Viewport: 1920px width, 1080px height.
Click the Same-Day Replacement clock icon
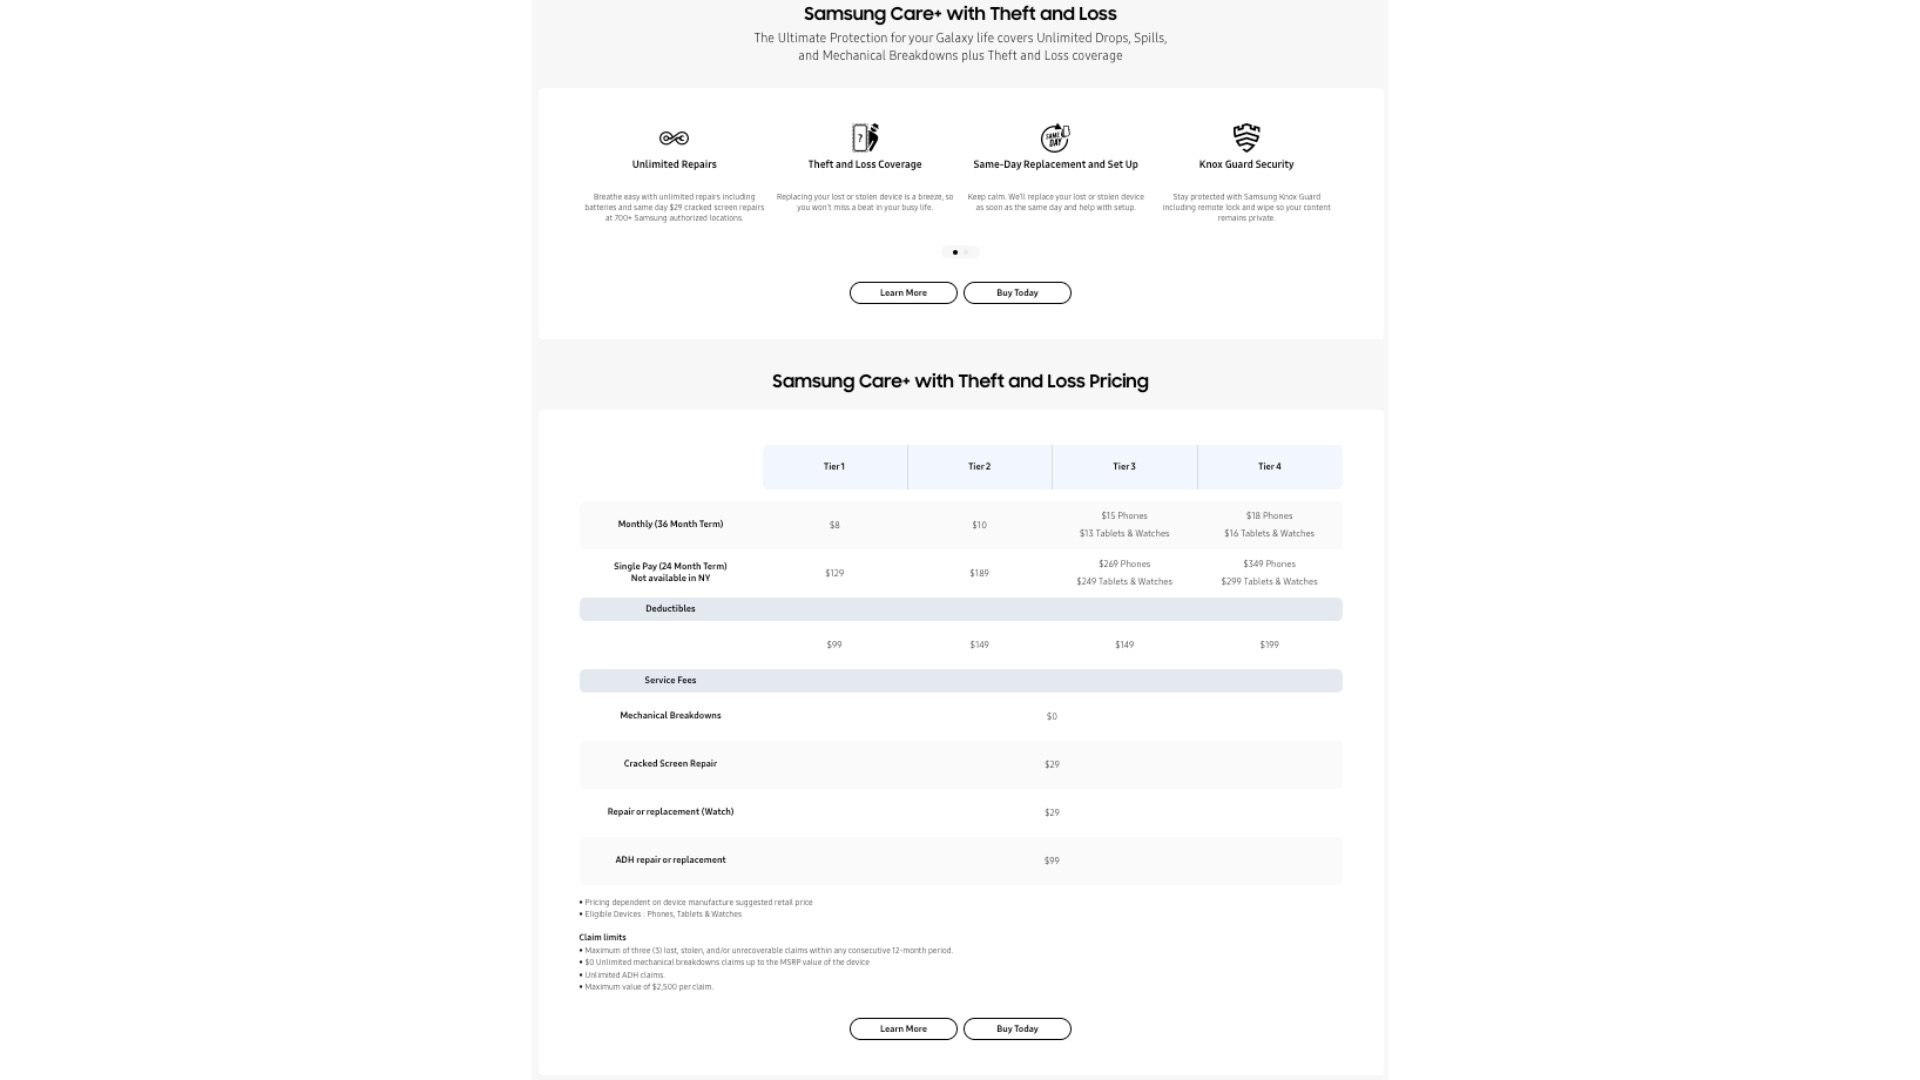click(1055, 137)
